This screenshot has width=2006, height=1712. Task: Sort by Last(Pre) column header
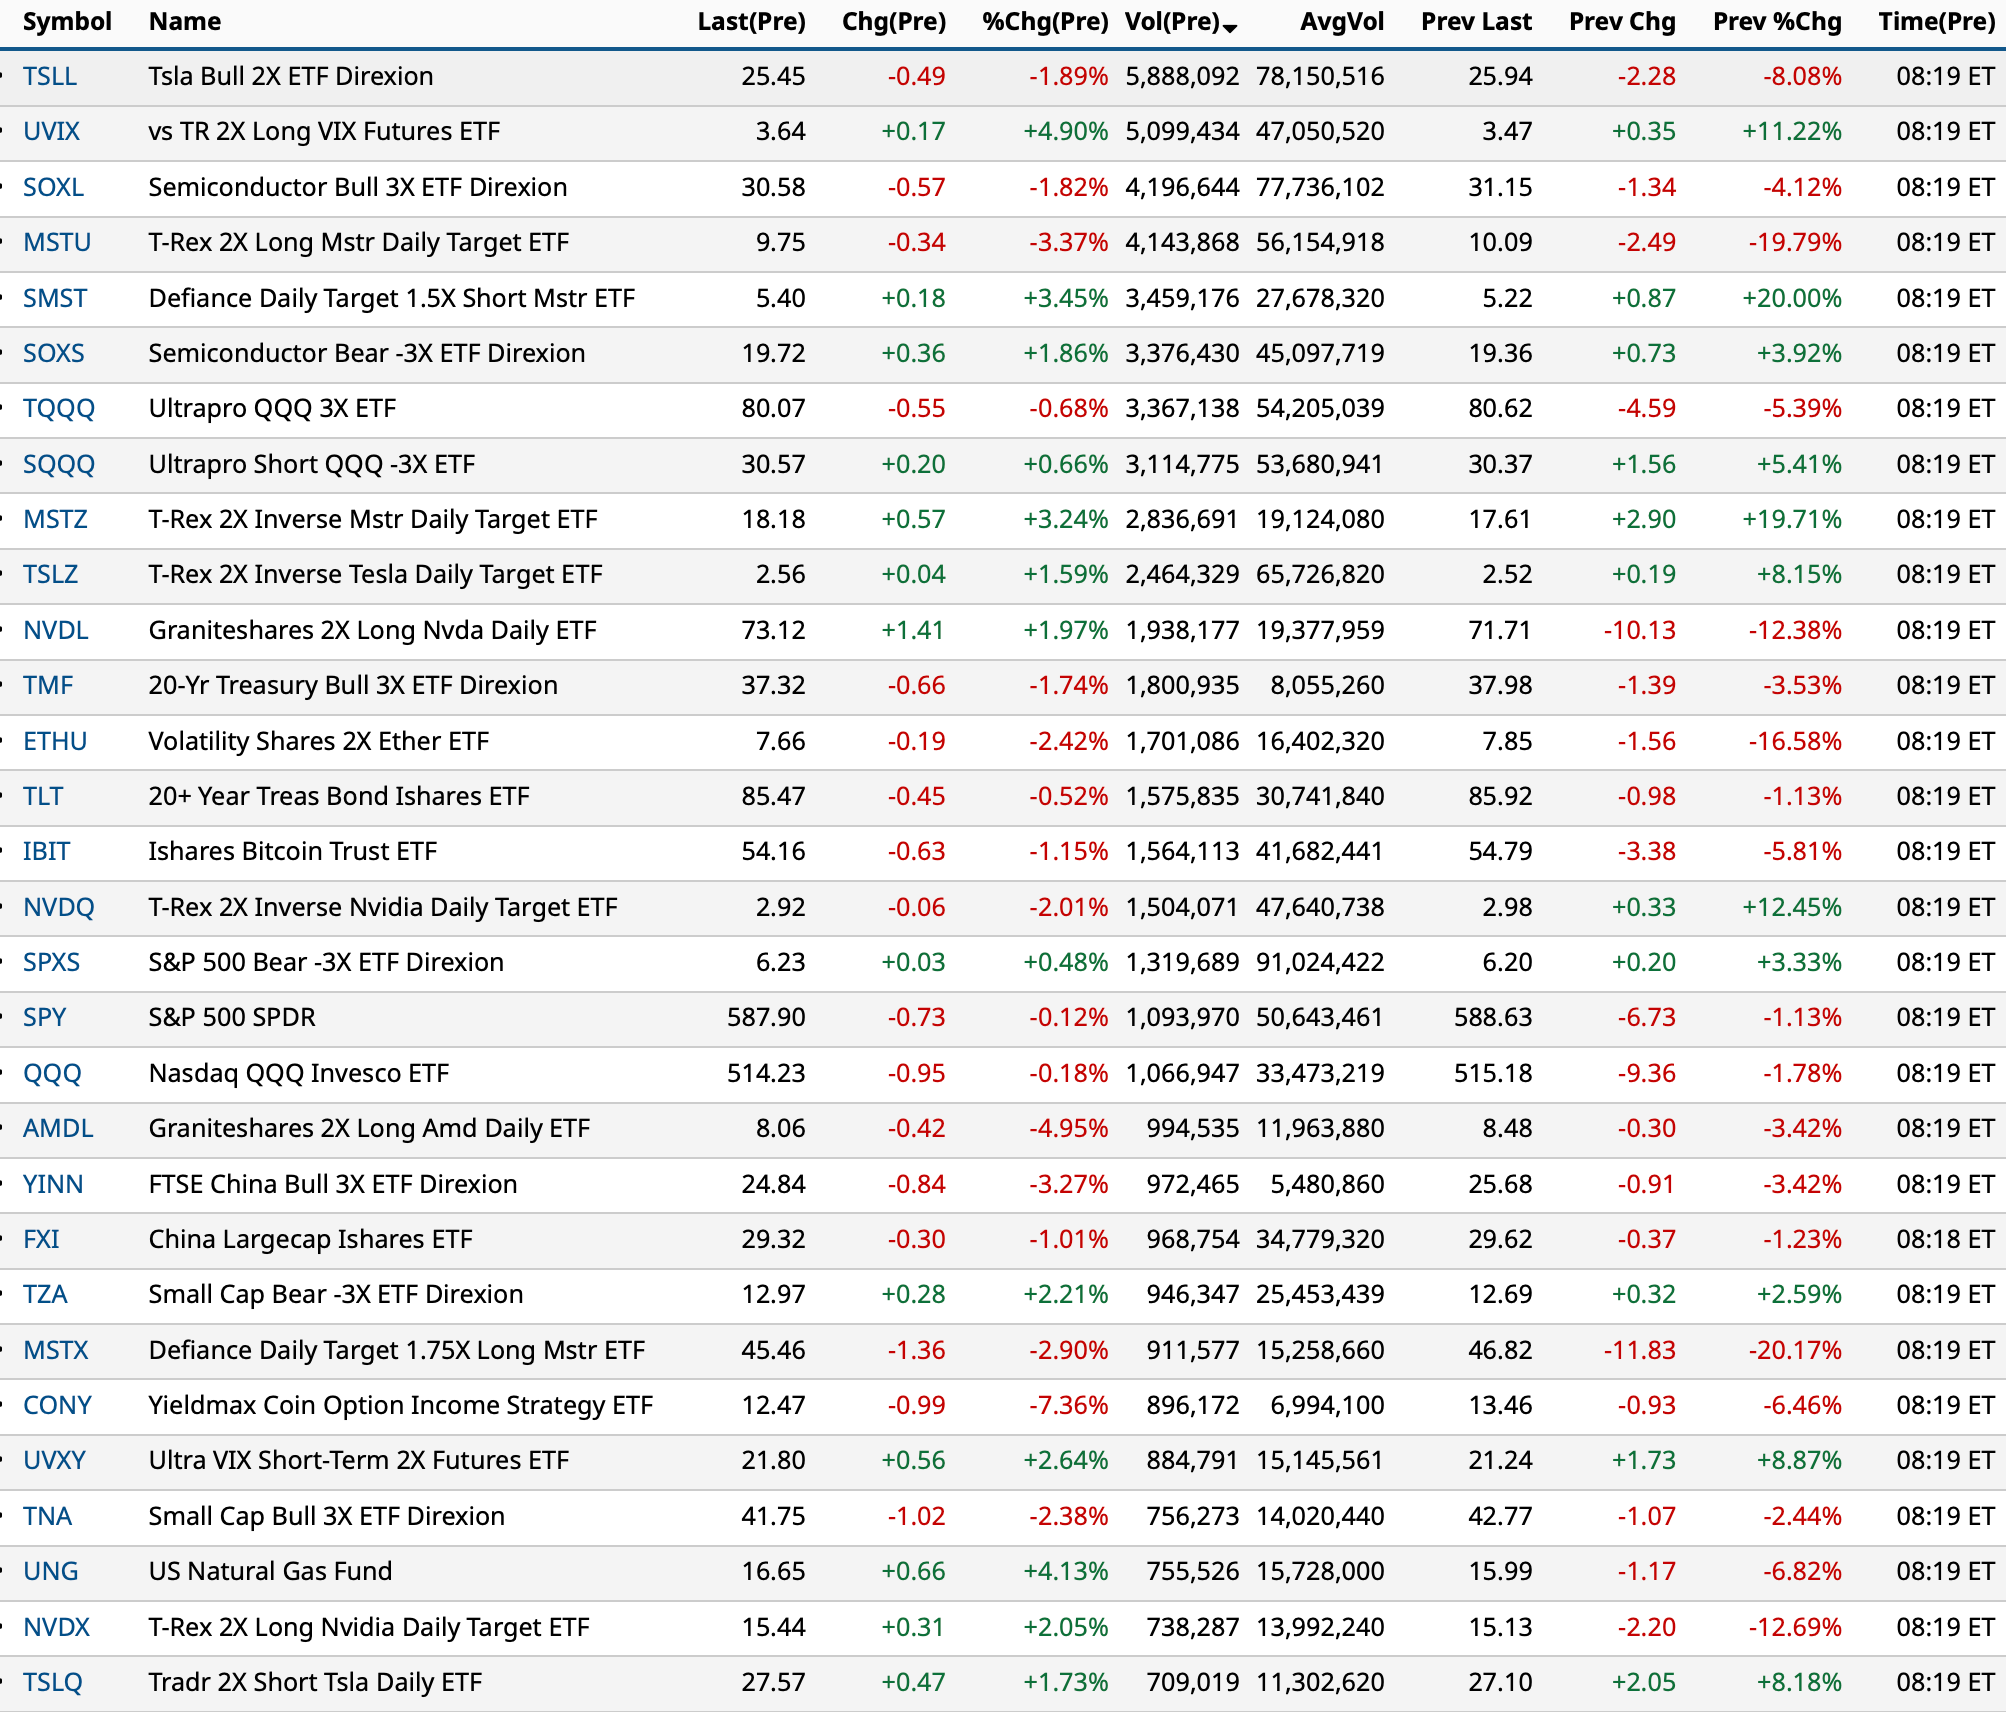pos(751,21)
